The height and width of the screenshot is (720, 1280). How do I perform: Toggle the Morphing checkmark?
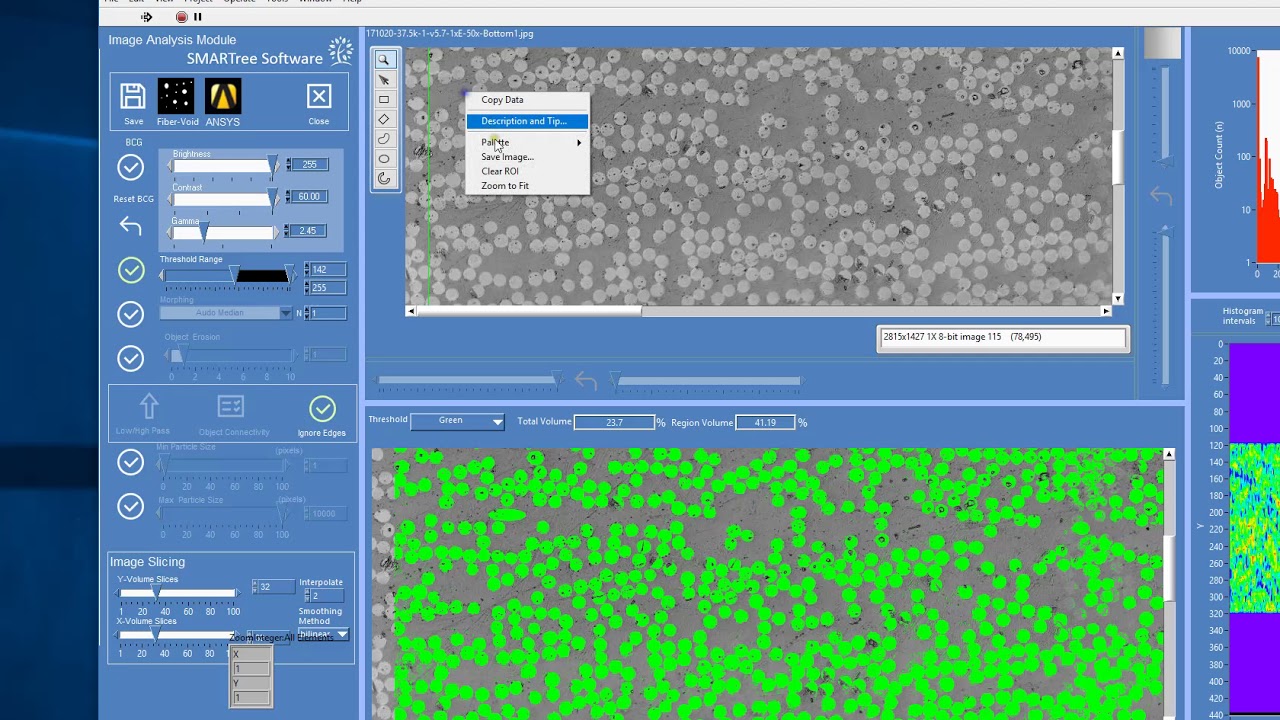(x=131, y=314)
